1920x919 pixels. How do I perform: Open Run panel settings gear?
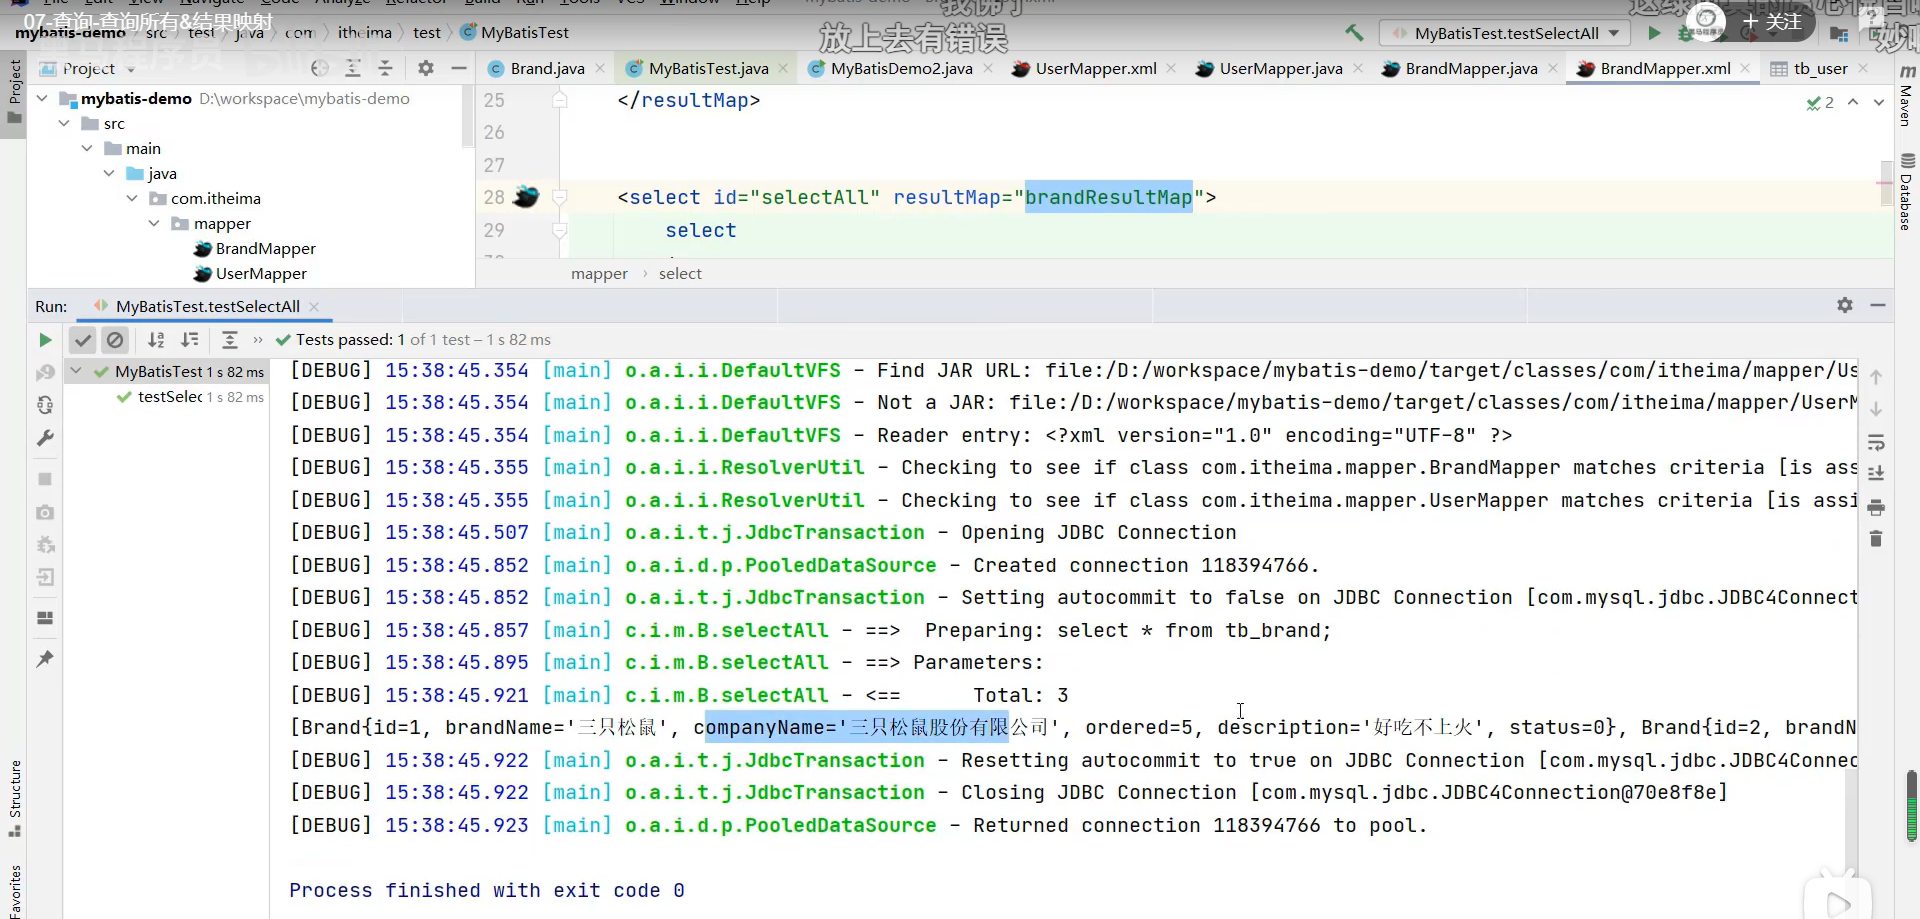click(x=1845, y=306)
